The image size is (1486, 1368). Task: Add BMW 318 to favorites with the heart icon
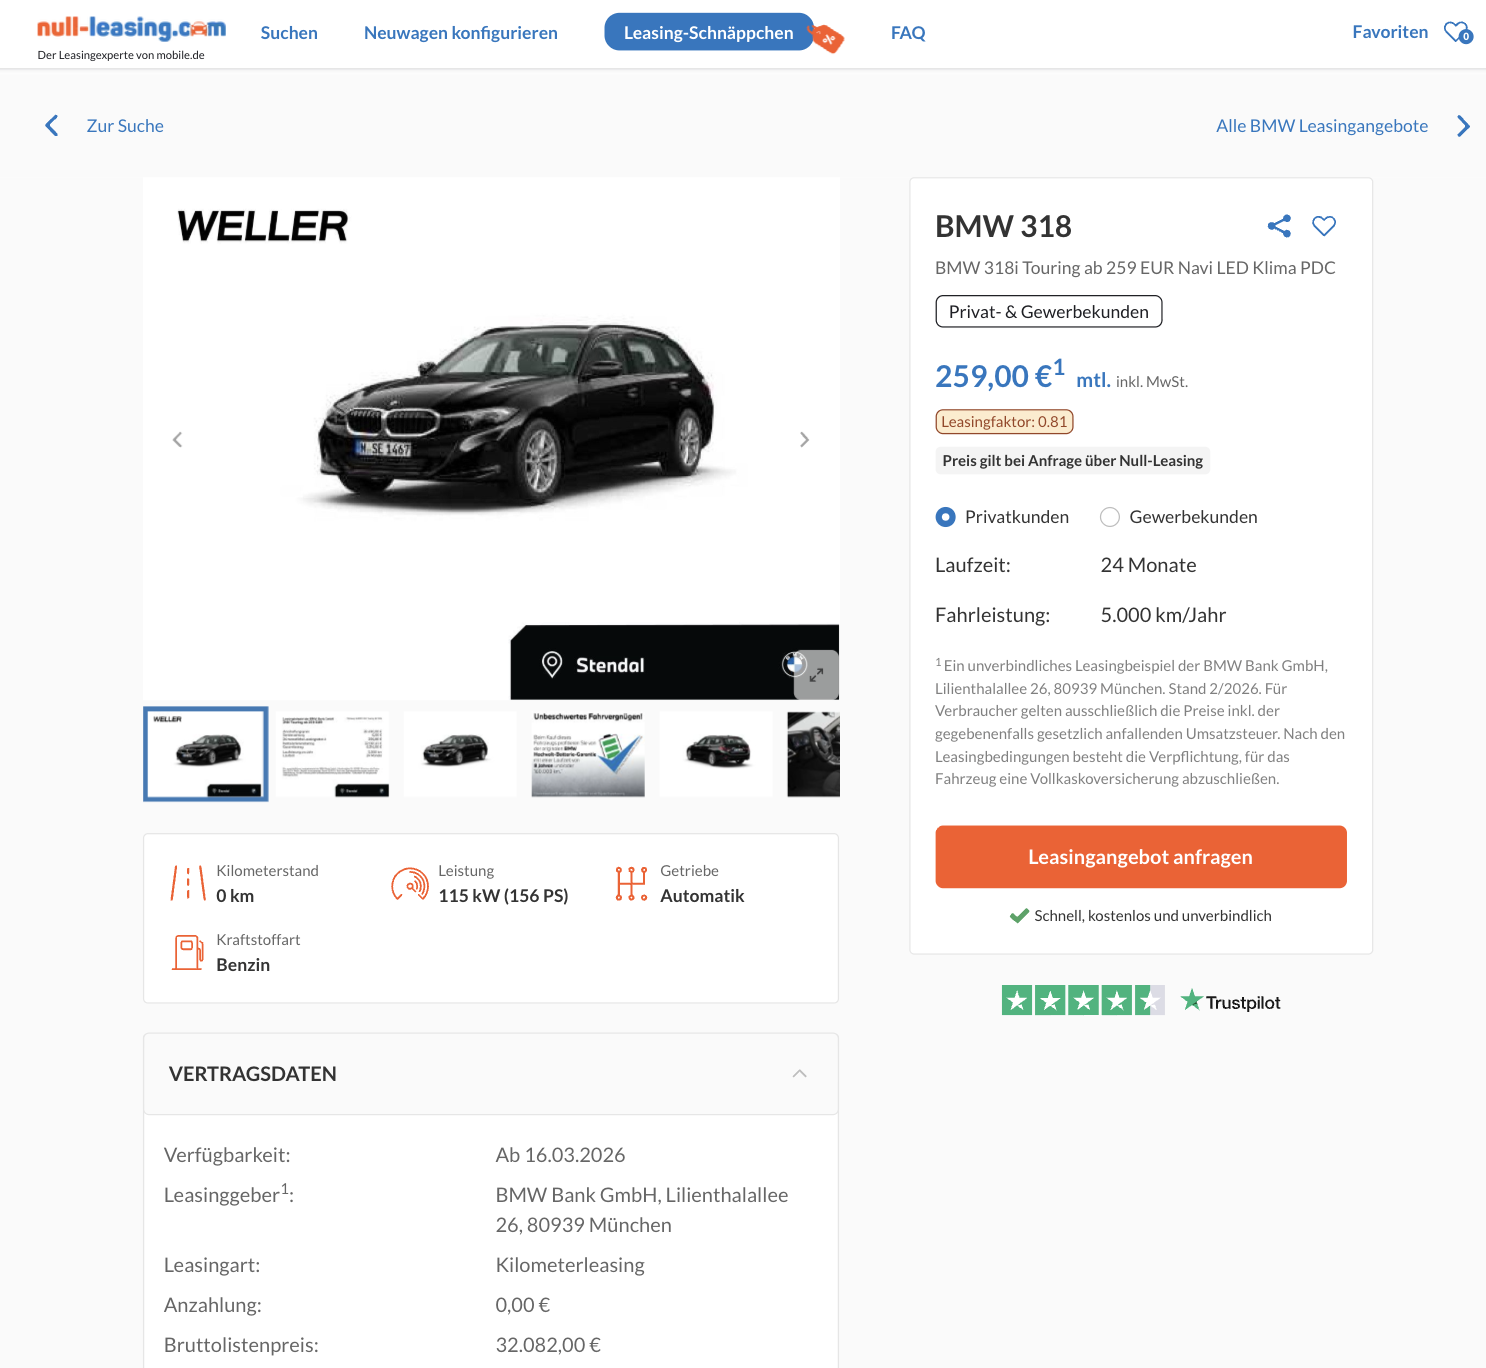click(x=1324, y=226)
